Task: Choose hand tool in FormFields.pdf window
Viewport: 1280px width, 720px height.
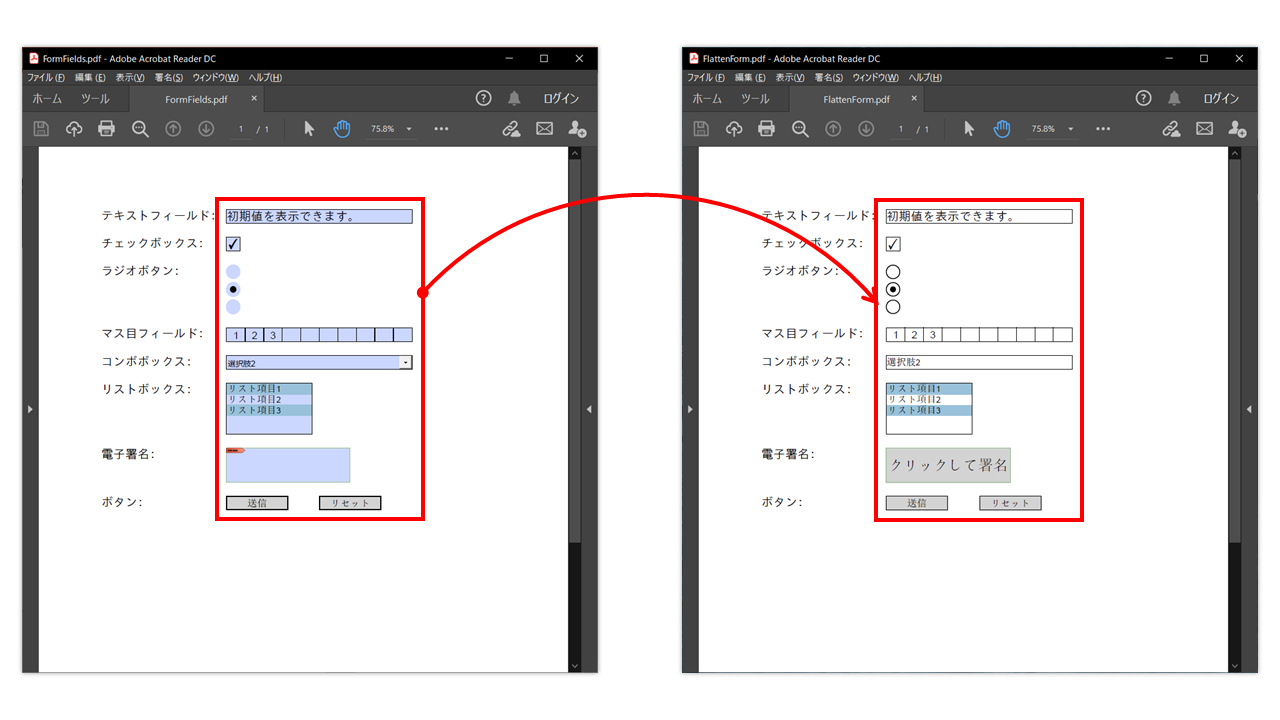Action: pos(342,129)
